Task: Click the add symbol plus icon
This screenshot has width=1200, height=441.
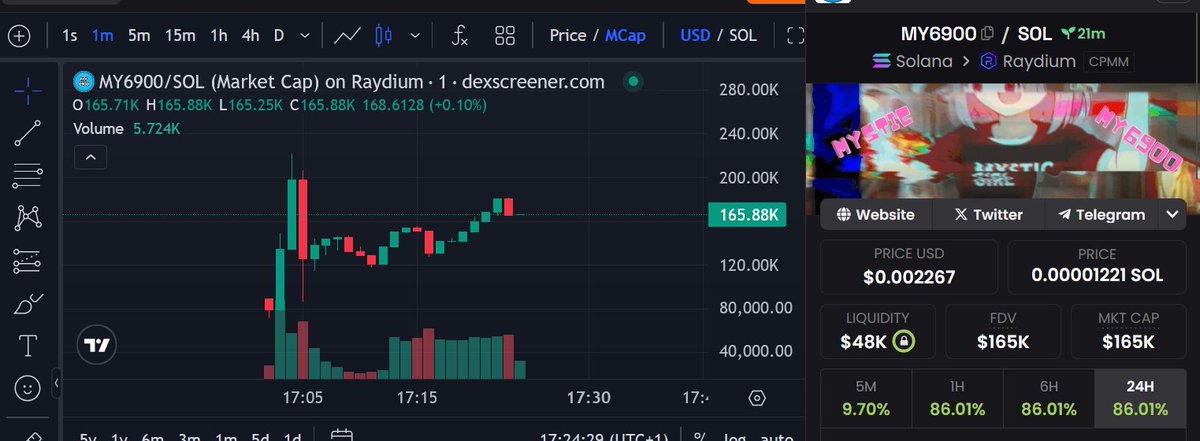Action: point(19,36)
